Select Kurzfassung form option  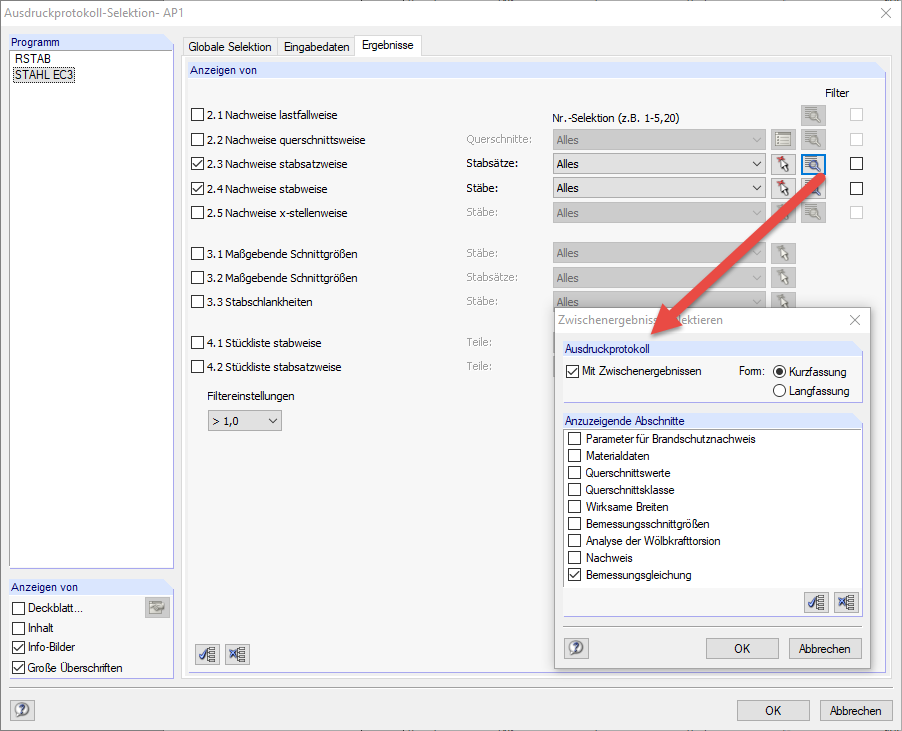tap(779, 372)
